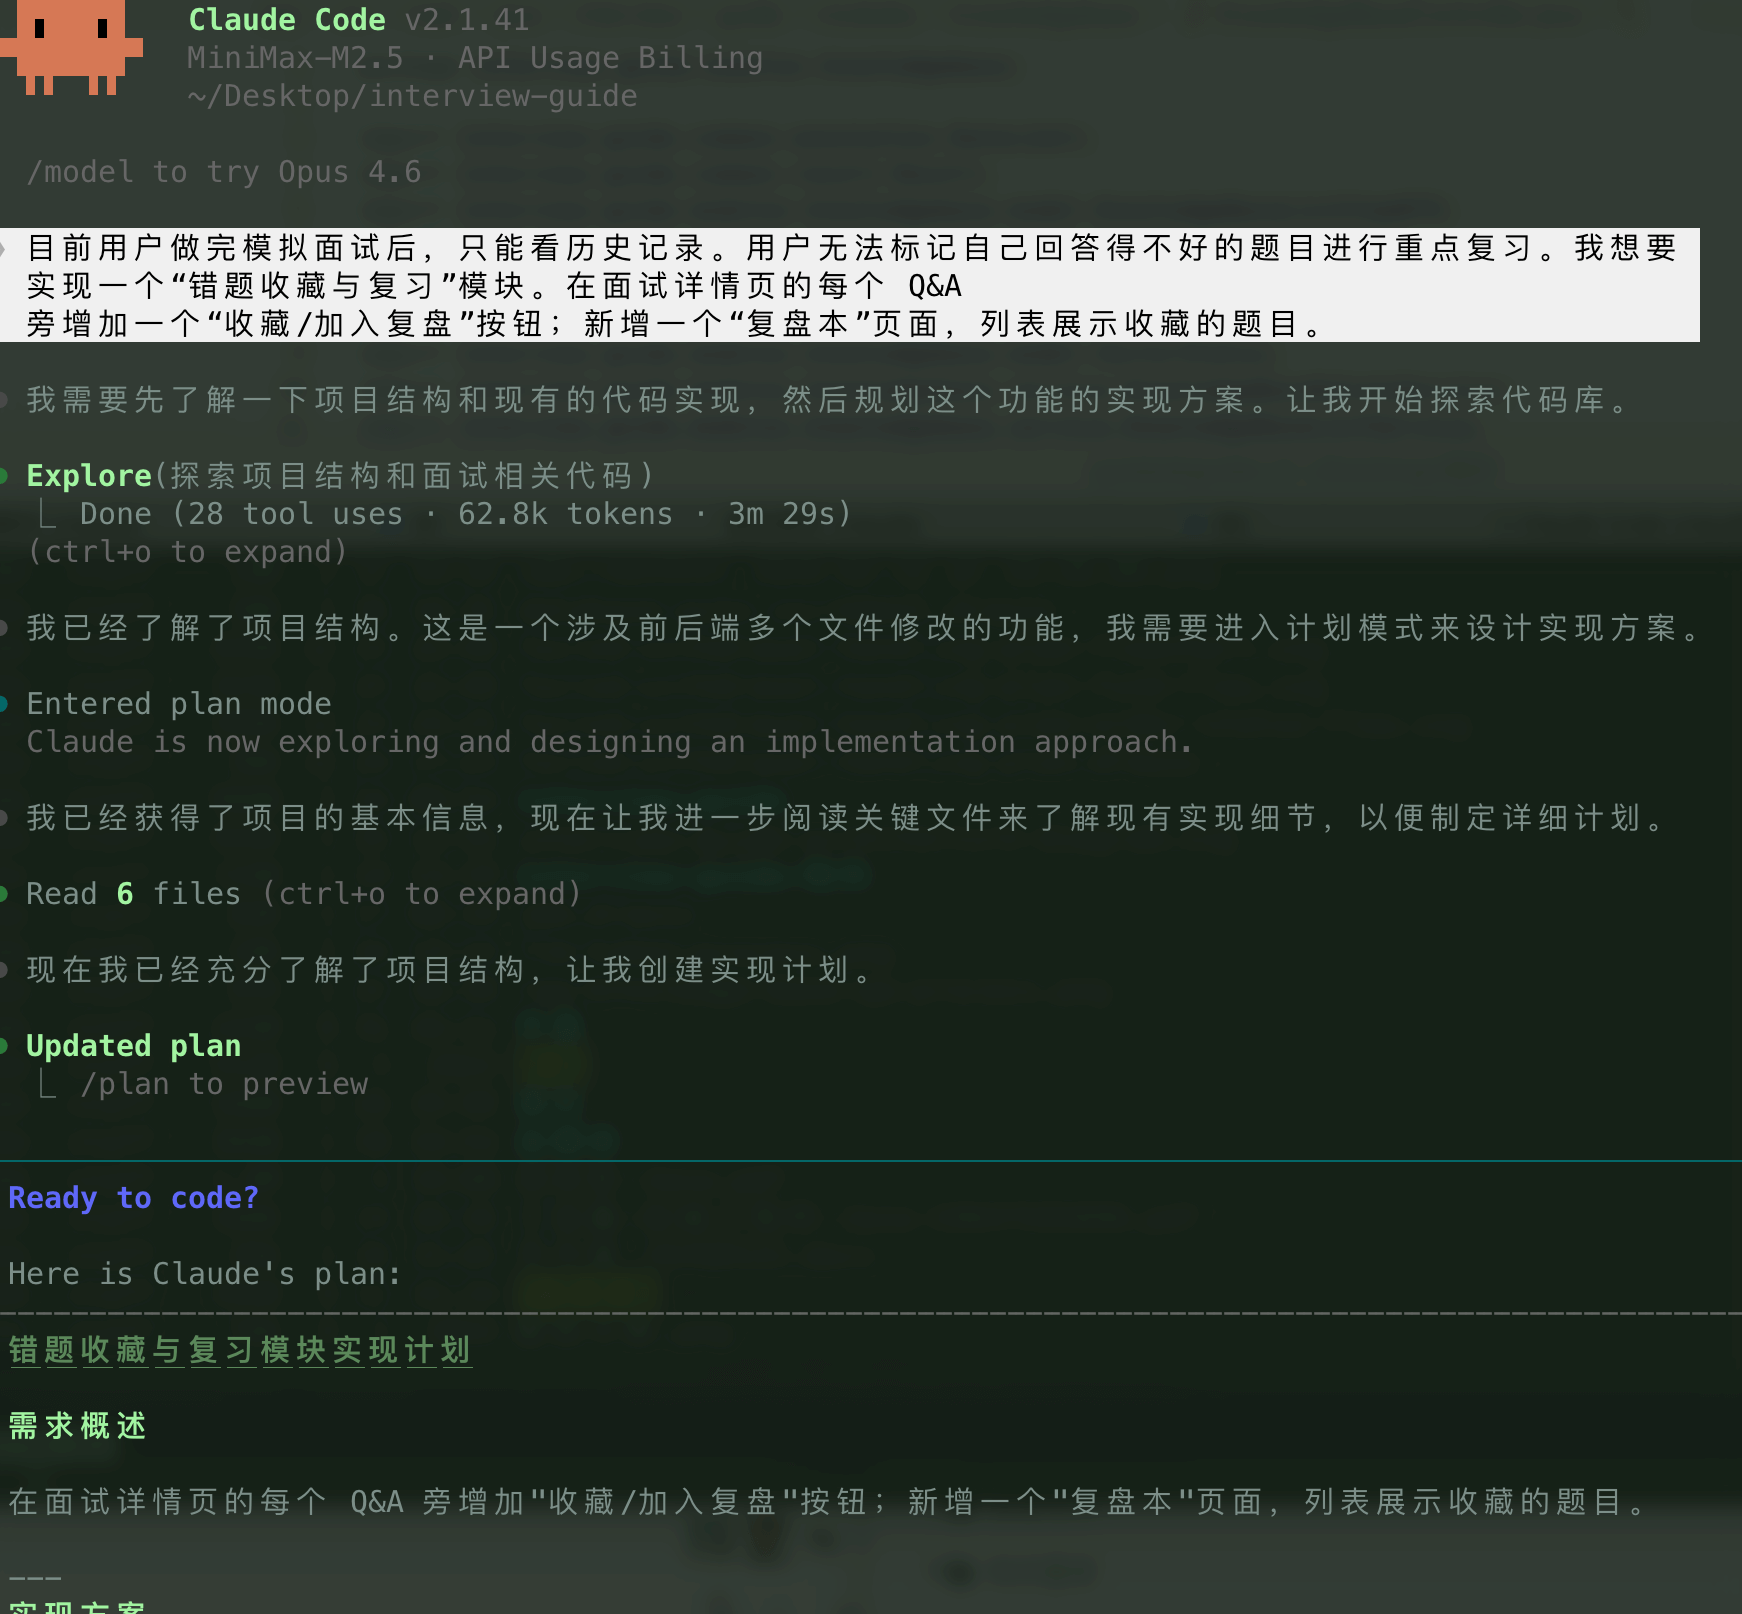Click the version number v2.1.41
The image size is (1742, 1614).
pyautogui.click(x=467, y=20)
